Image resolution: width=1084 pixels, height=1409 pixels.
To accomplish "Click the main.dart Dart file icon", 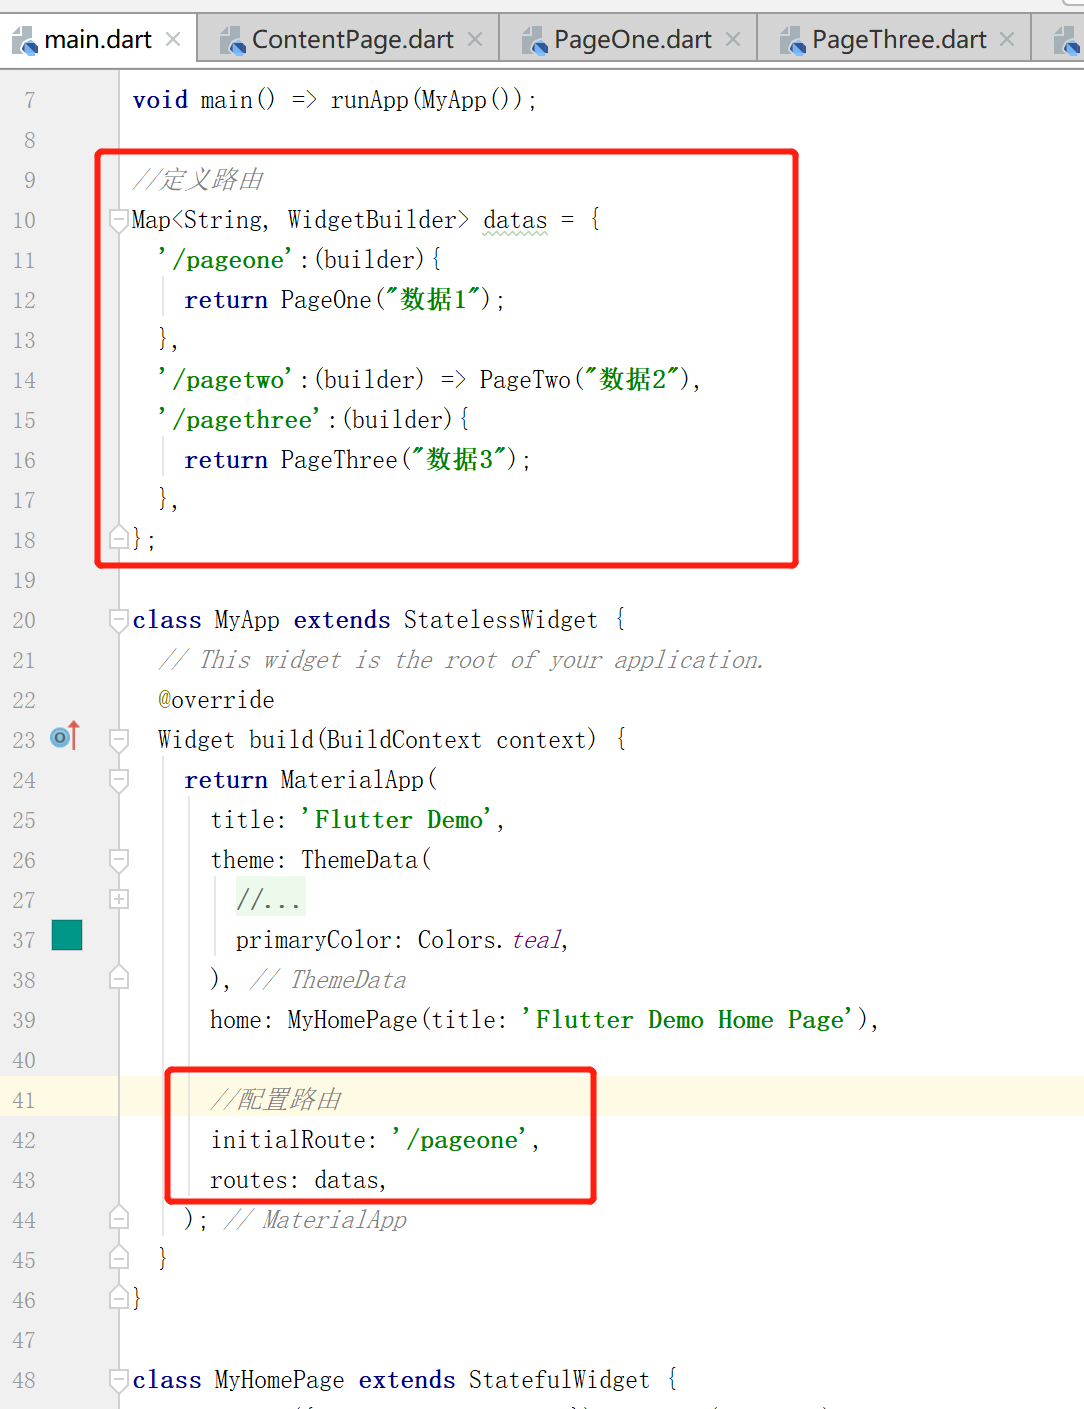I will [24, 40].
